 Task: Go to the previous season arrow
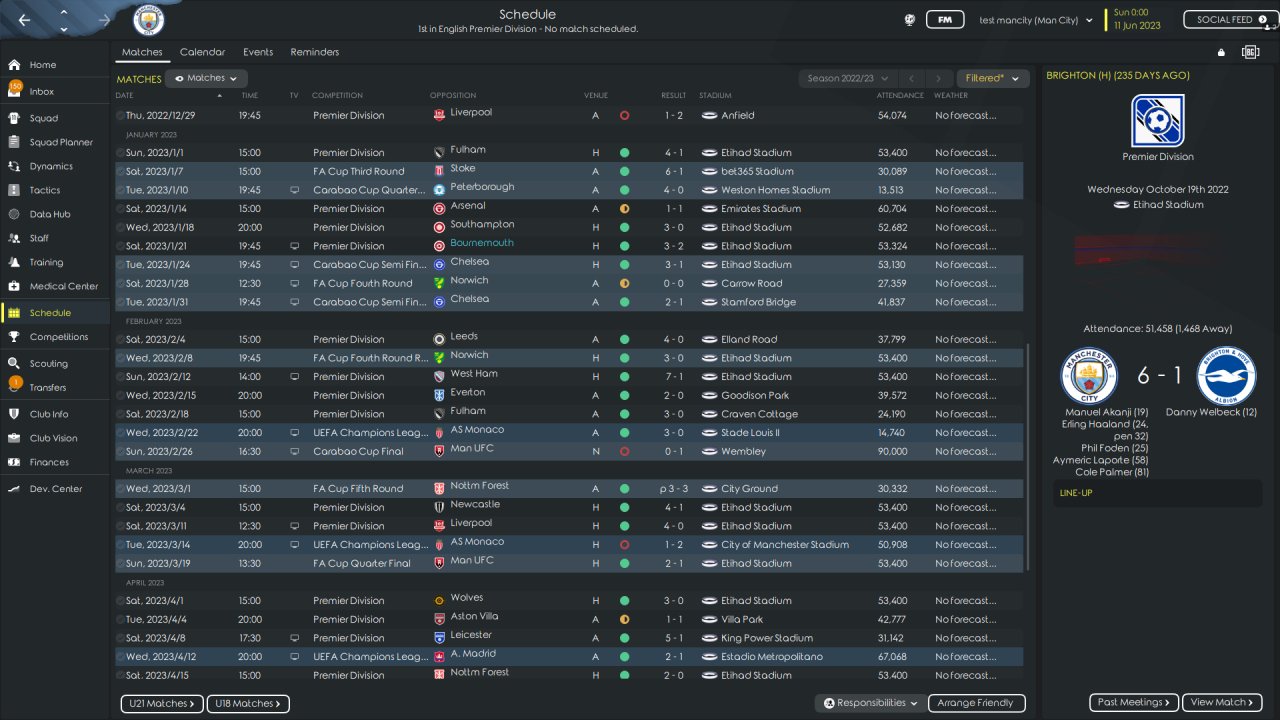coord(911,78)
